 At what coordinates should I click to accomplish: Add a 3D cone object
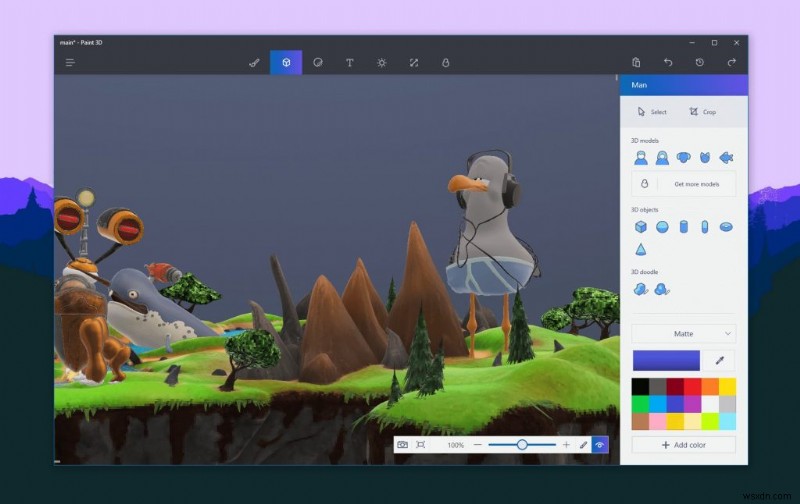click(x=641, y=249)
